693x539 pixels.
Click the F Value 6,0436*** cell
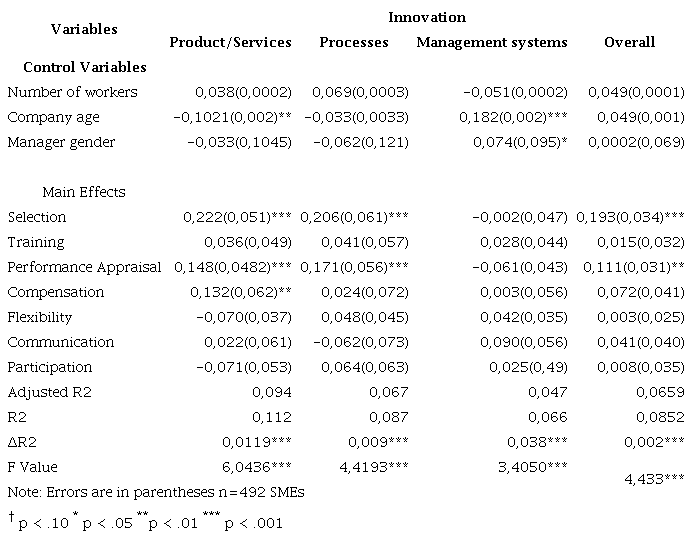point(258,467)
